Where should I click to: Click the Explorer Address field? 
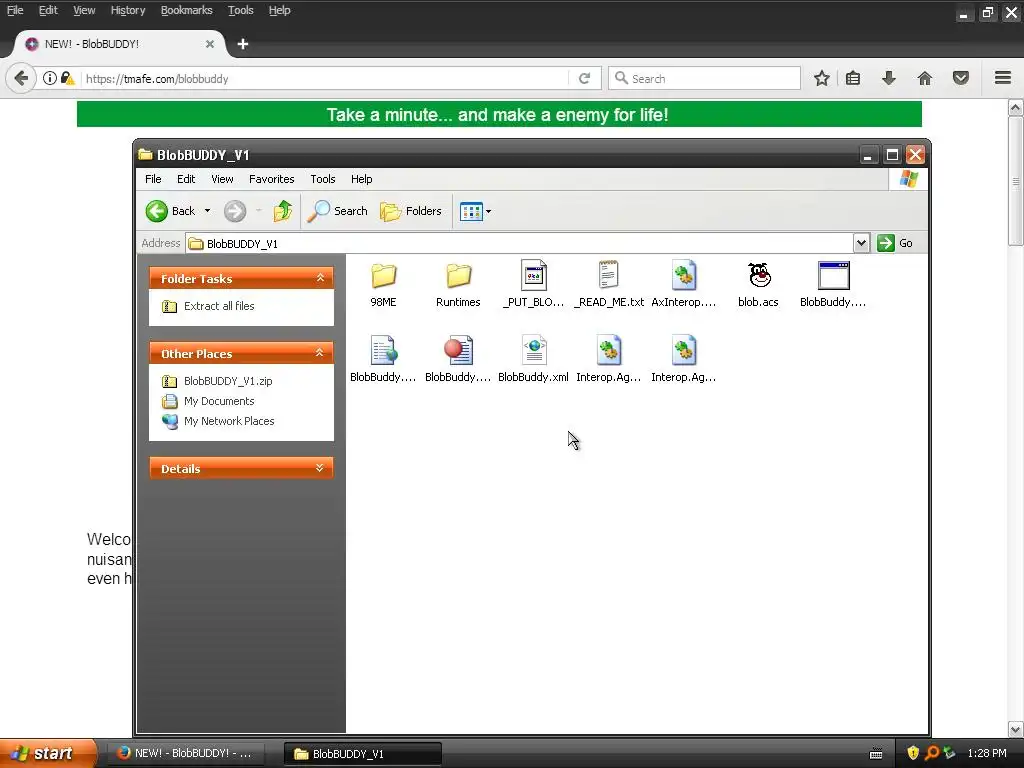(x=520, y=243)
